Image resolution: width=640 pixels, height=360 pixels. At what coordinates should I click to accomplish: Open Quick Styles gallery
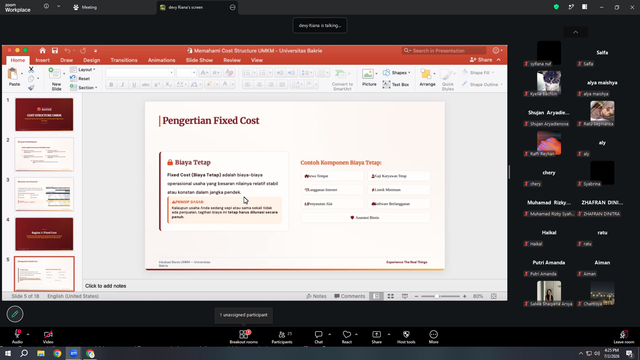[448, 80]
